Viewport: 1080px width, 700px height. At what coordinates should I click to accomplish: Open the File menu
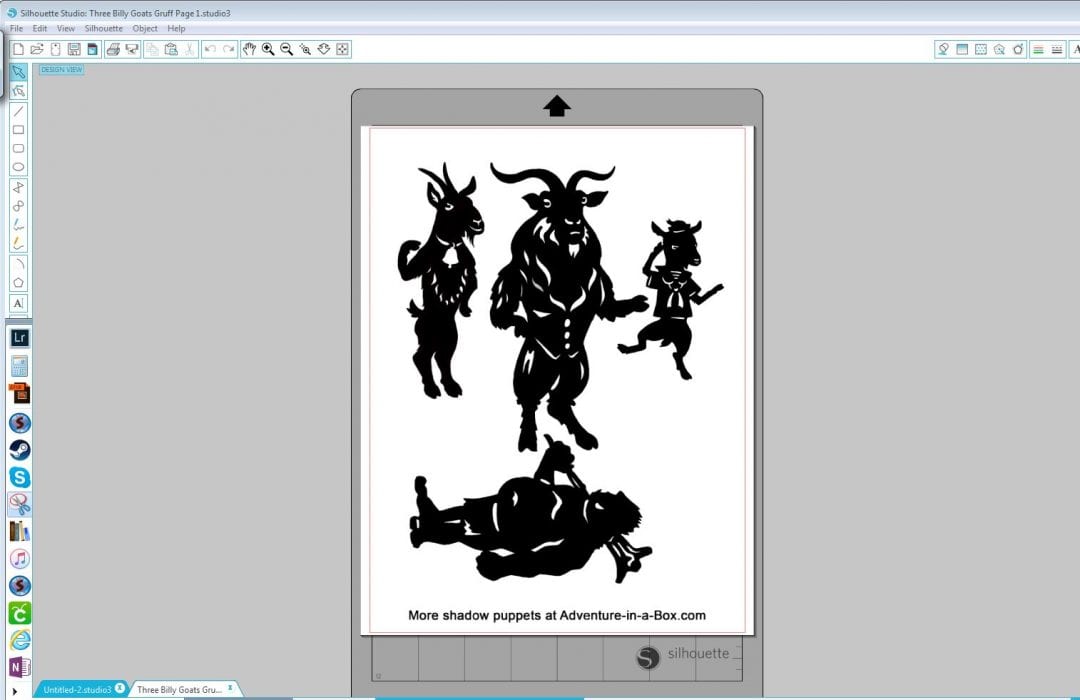17,28
